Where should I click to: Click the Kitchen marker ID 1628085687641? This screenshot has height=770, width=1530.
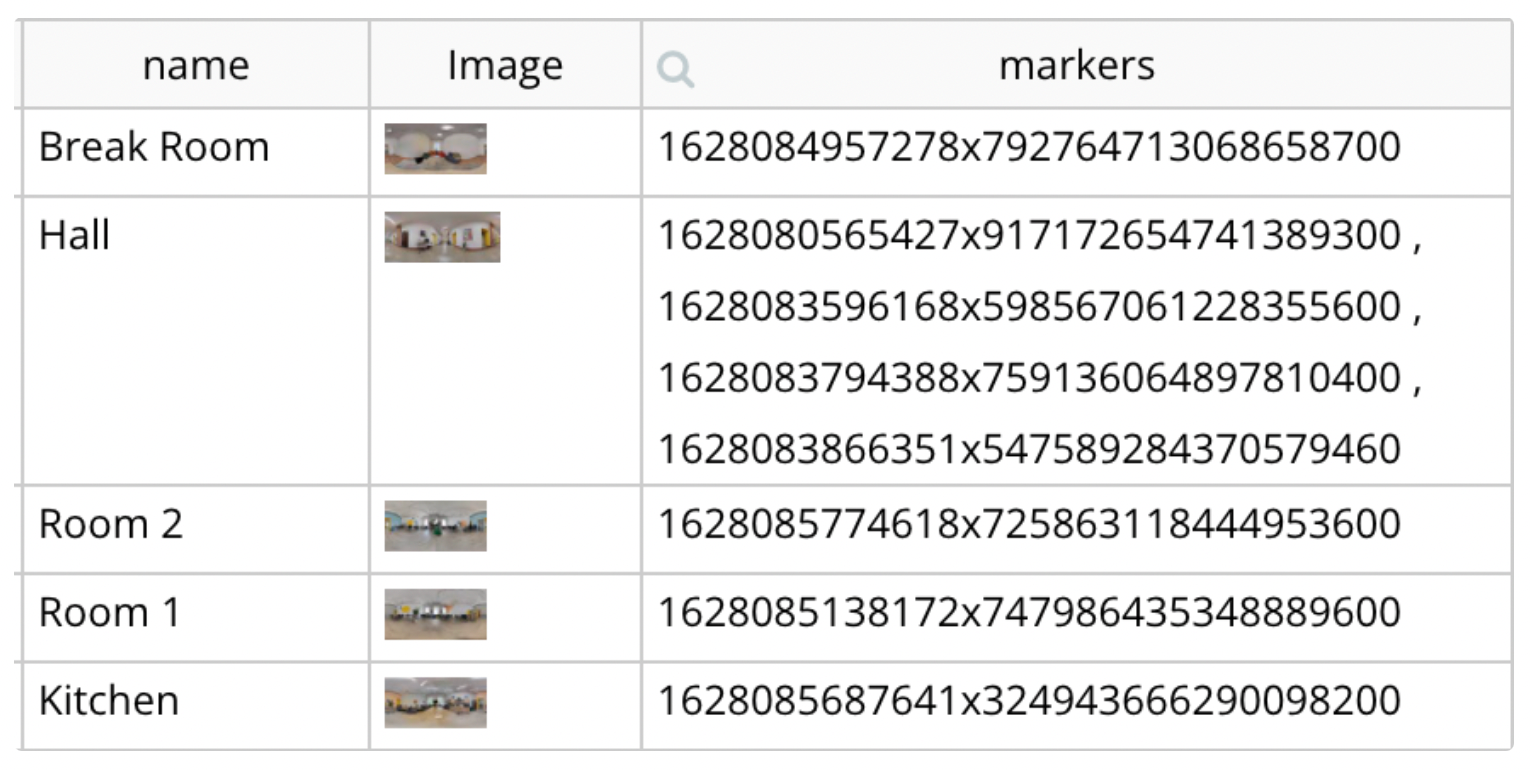[x=1029, y=700]
